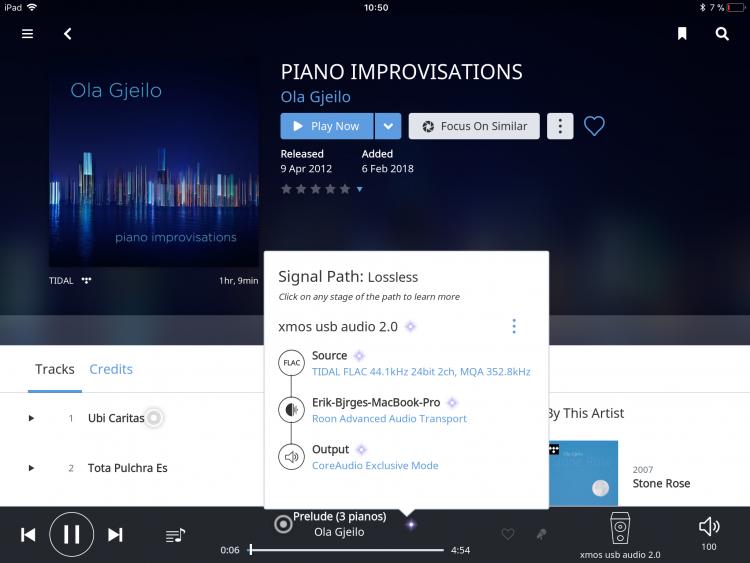
Task: Open the Stone Rose album title
Action: [x=661, y=484]
